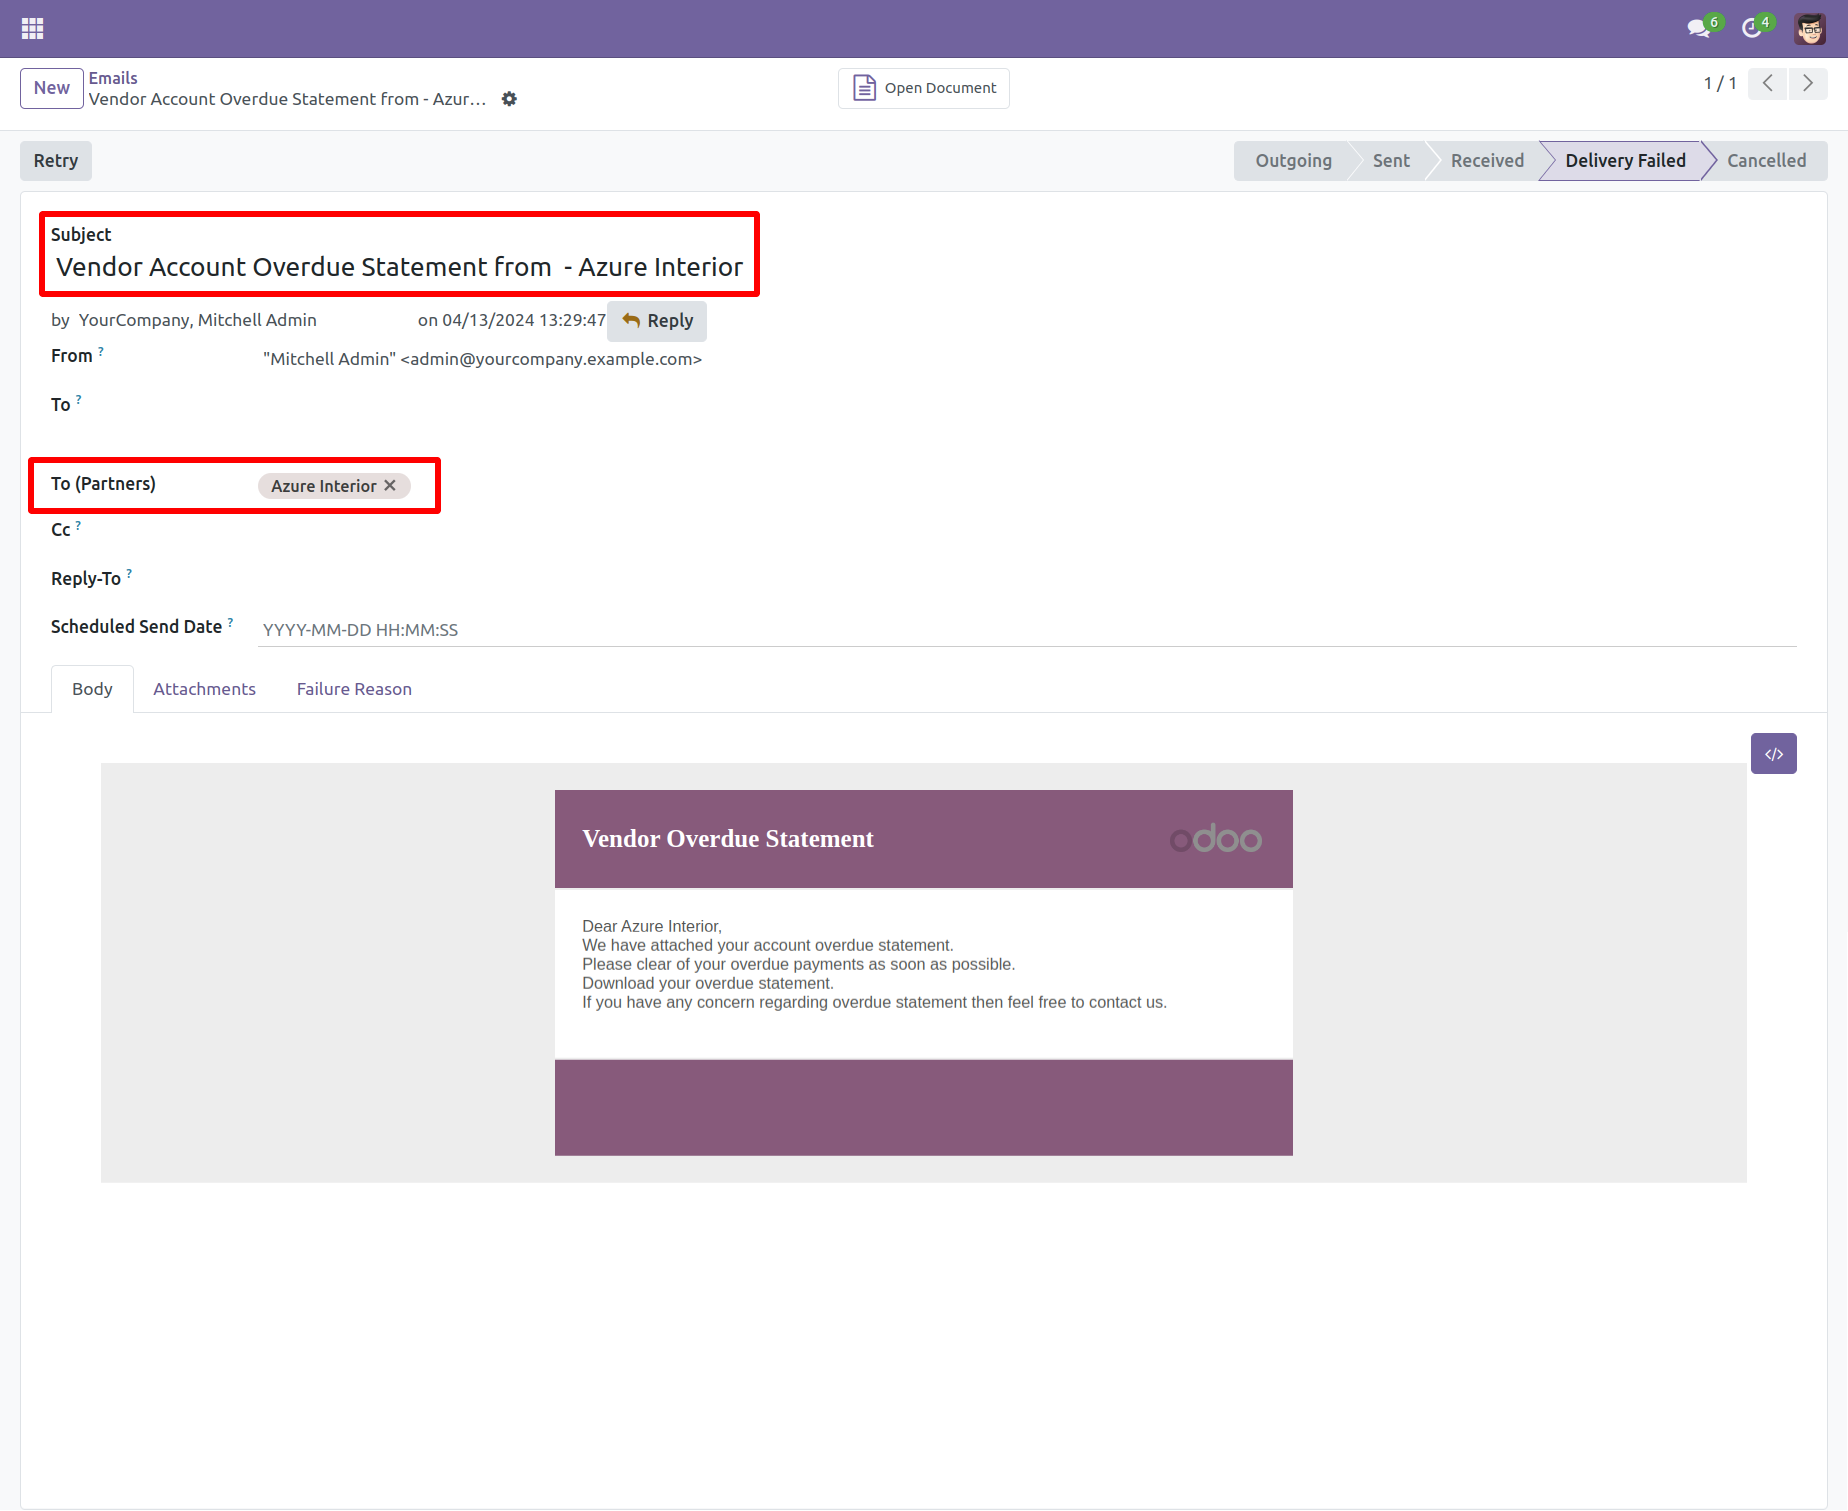Go to the next record arrow

coord(1808,83)
